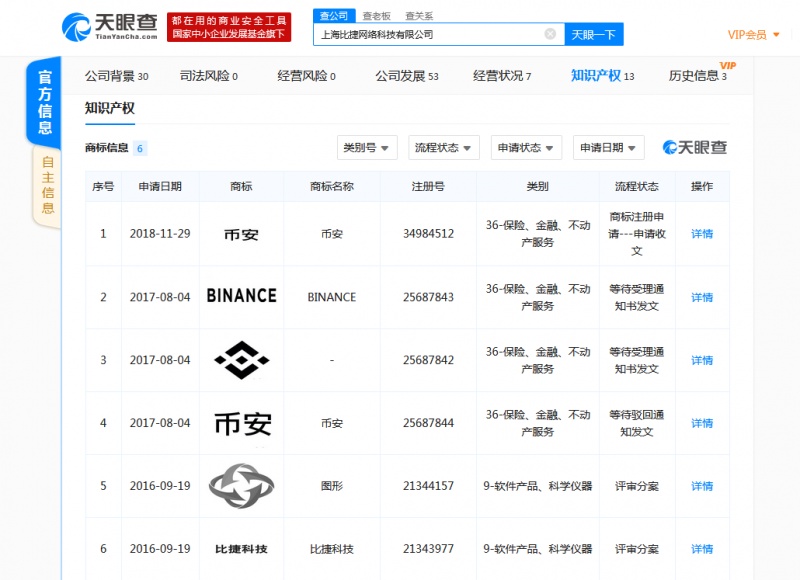800x580 pixels.
Task: Switch to the 查关系 search tab
Action: tap(419, 16)
